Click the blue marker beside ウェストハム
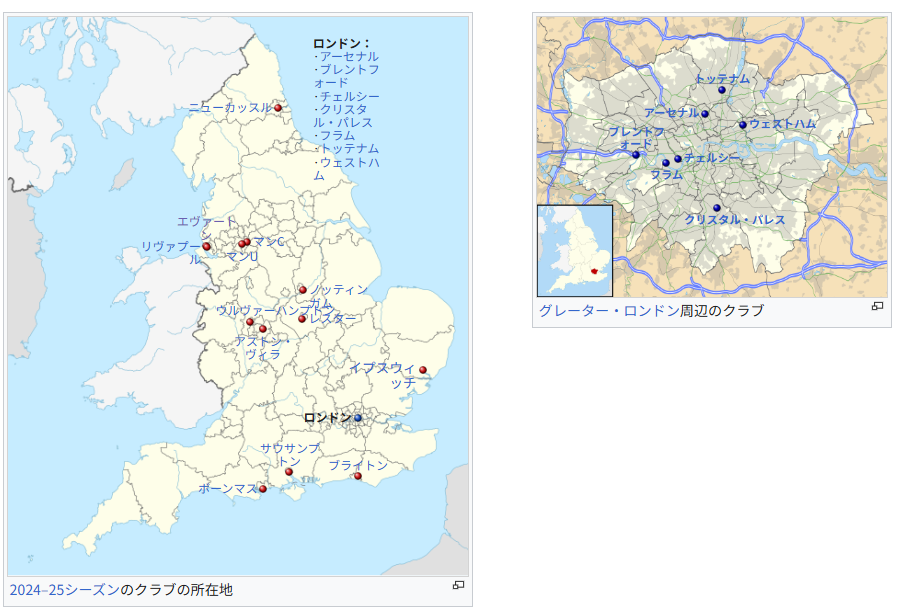 [743, 125]
